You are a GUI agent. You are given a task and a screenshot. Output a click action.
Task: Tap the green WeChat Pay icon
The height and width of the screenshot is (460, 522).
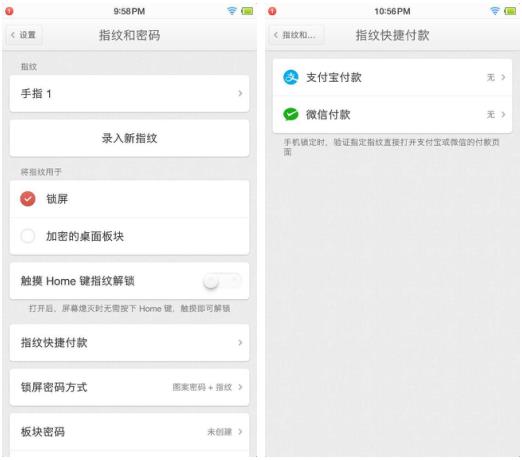click(x=290, y=114)
